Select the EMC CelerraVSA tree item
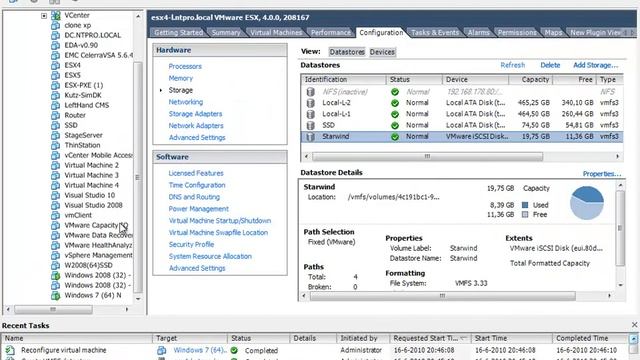 tap(98, 55)
